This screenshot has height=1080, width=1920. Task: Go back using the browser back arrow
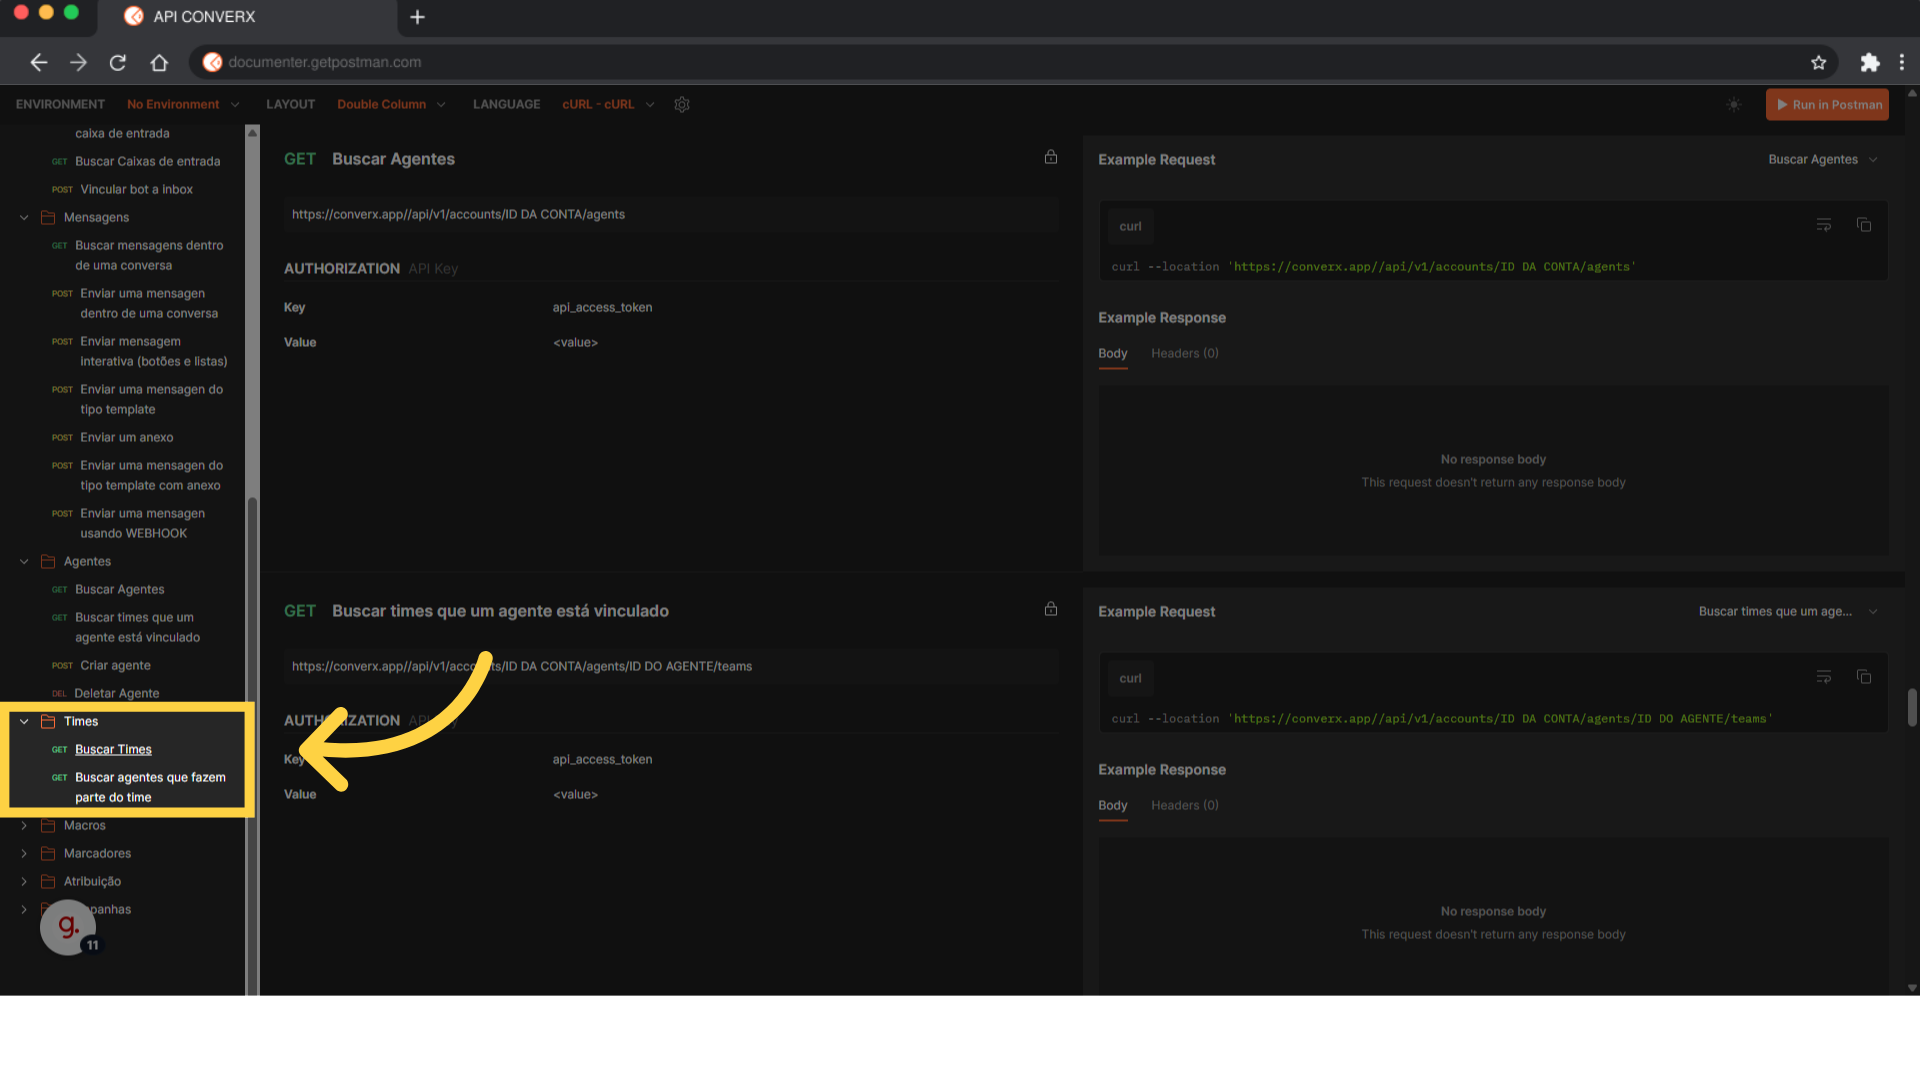pyautogui.click(x=38, y=62)
